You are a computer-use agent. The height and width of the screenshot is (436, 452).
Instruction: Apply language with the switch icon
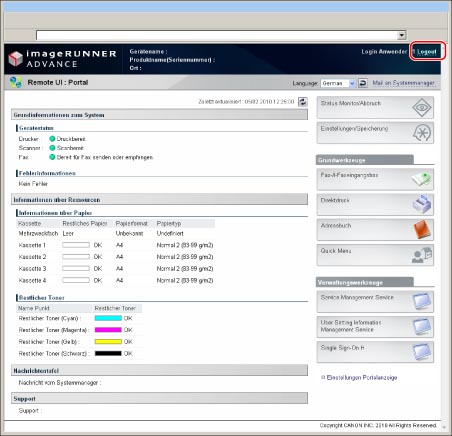click(x=363, y=83)
